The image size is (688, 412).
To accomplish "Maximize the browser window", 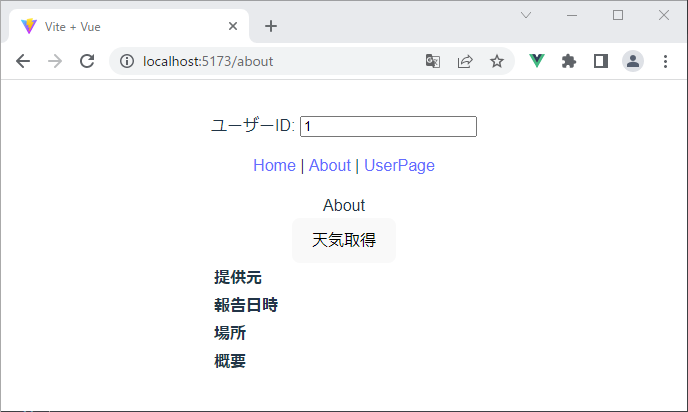I will (618, 15).
